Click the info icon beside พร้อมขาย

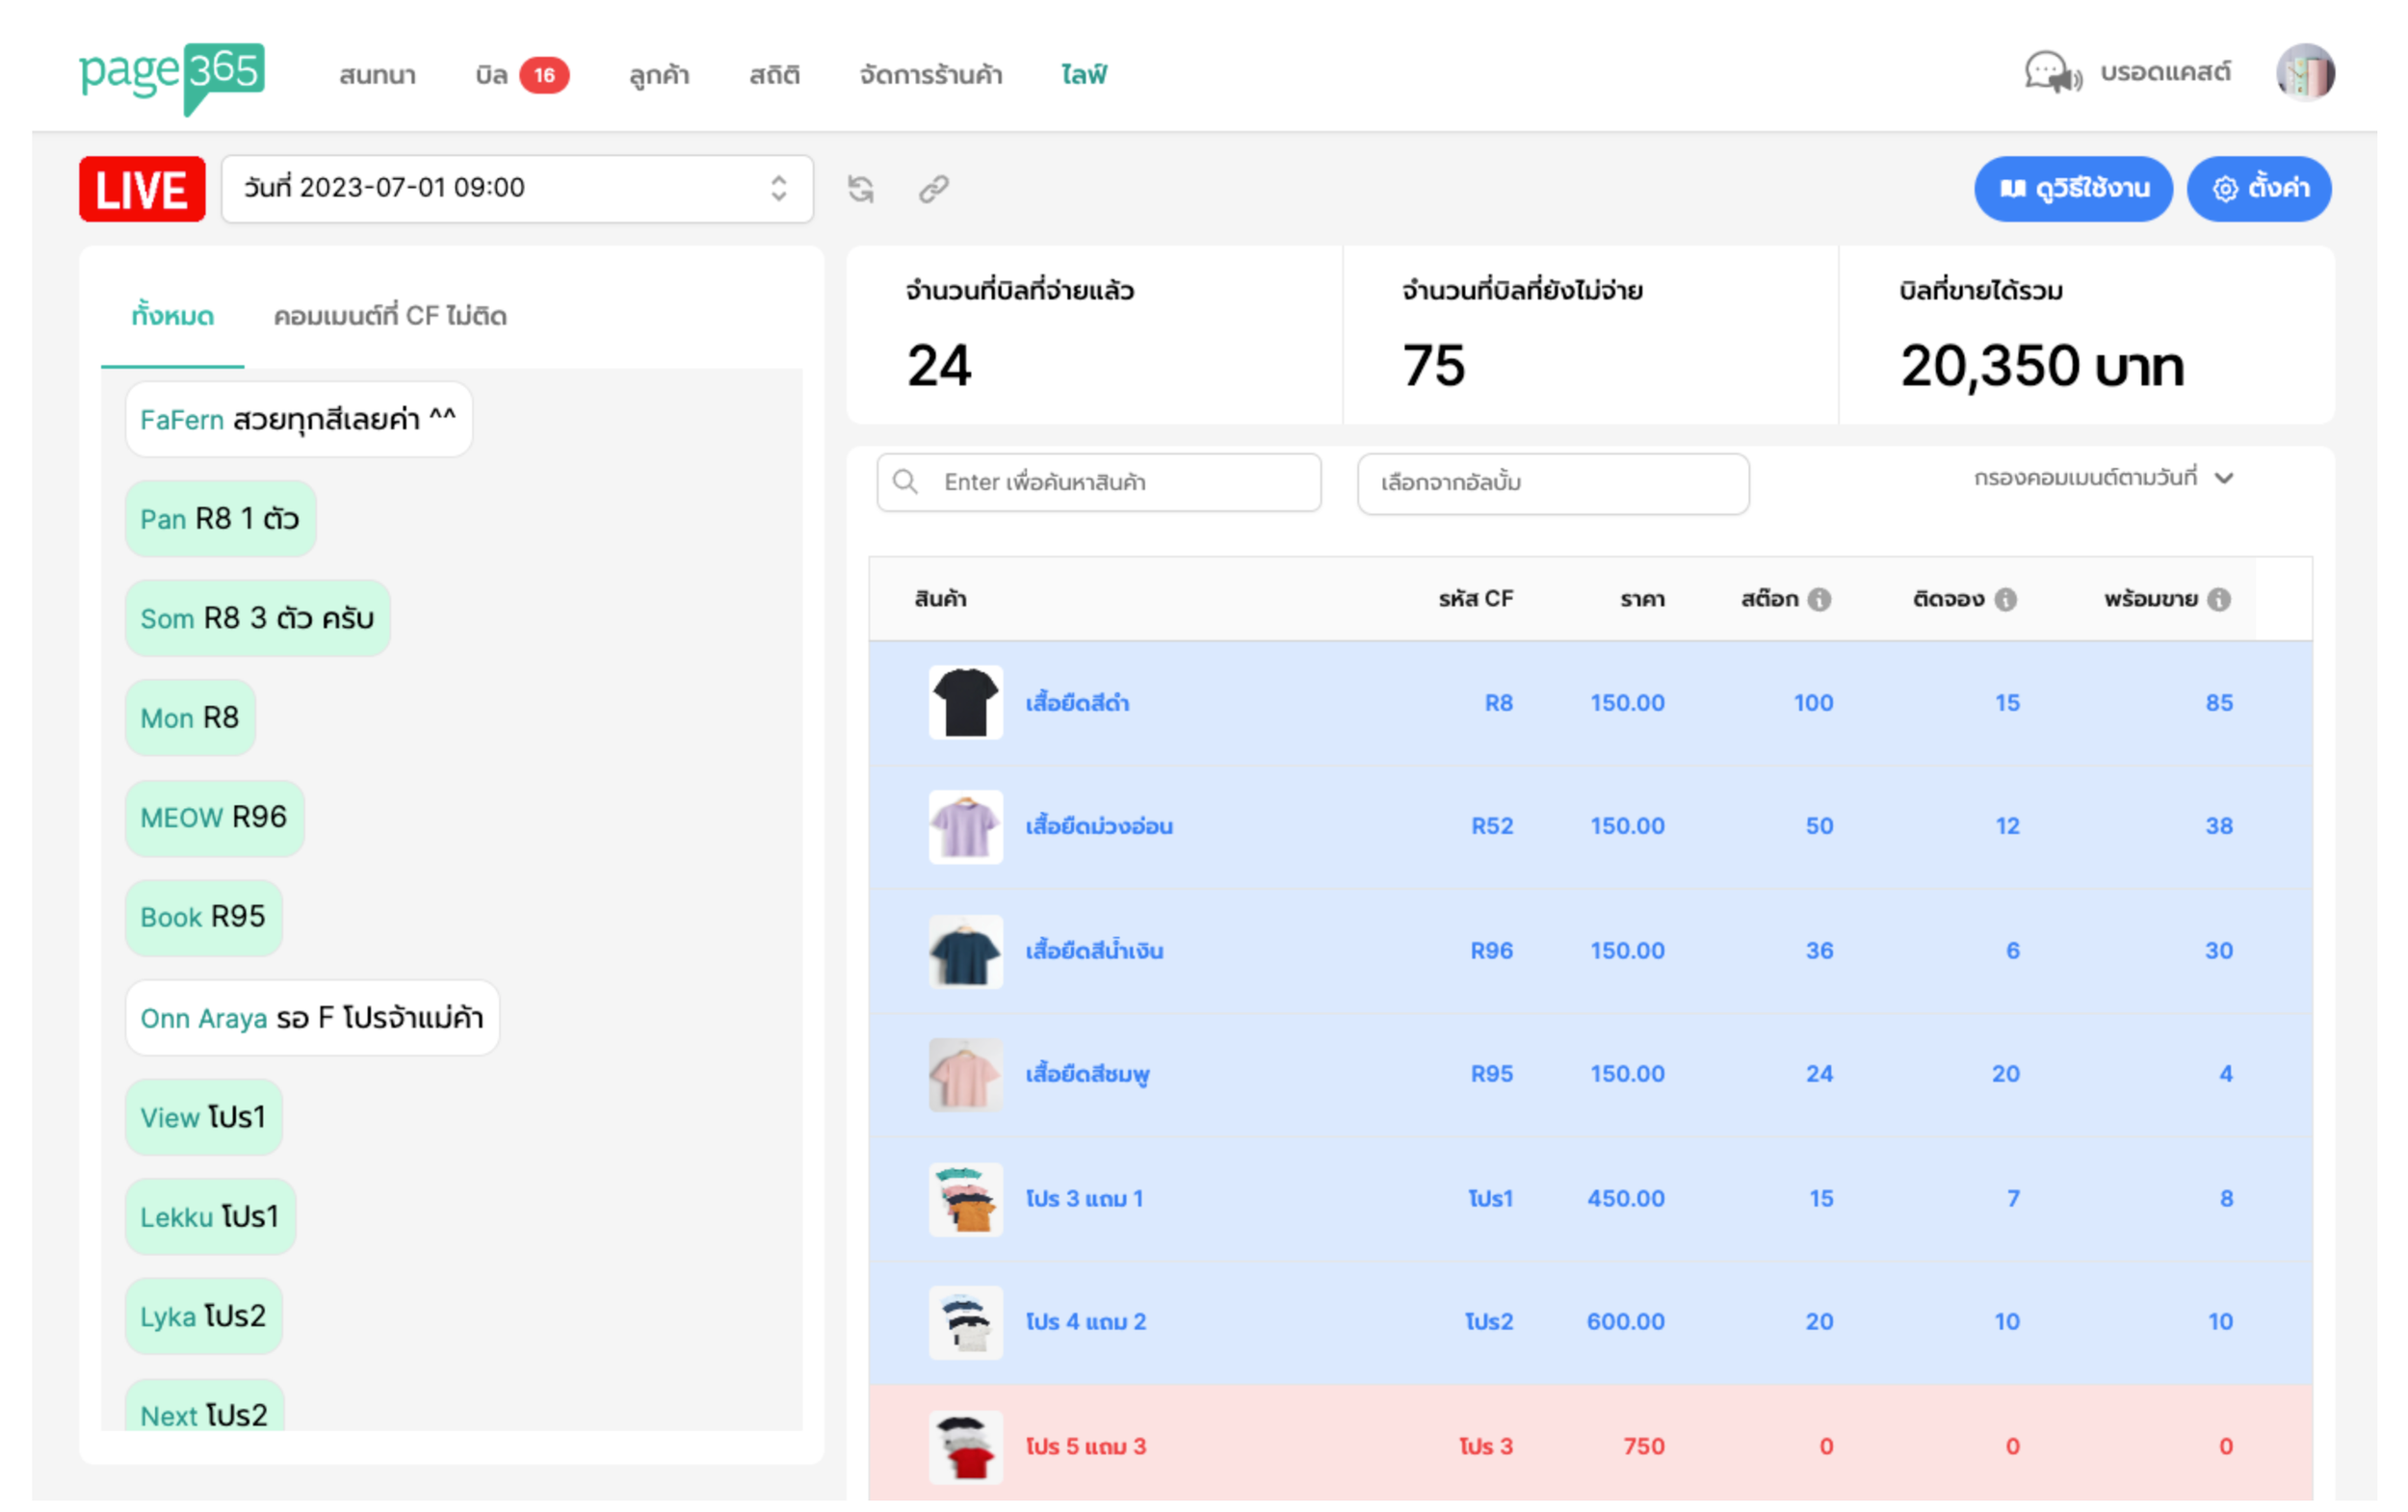coord(2219,599)
